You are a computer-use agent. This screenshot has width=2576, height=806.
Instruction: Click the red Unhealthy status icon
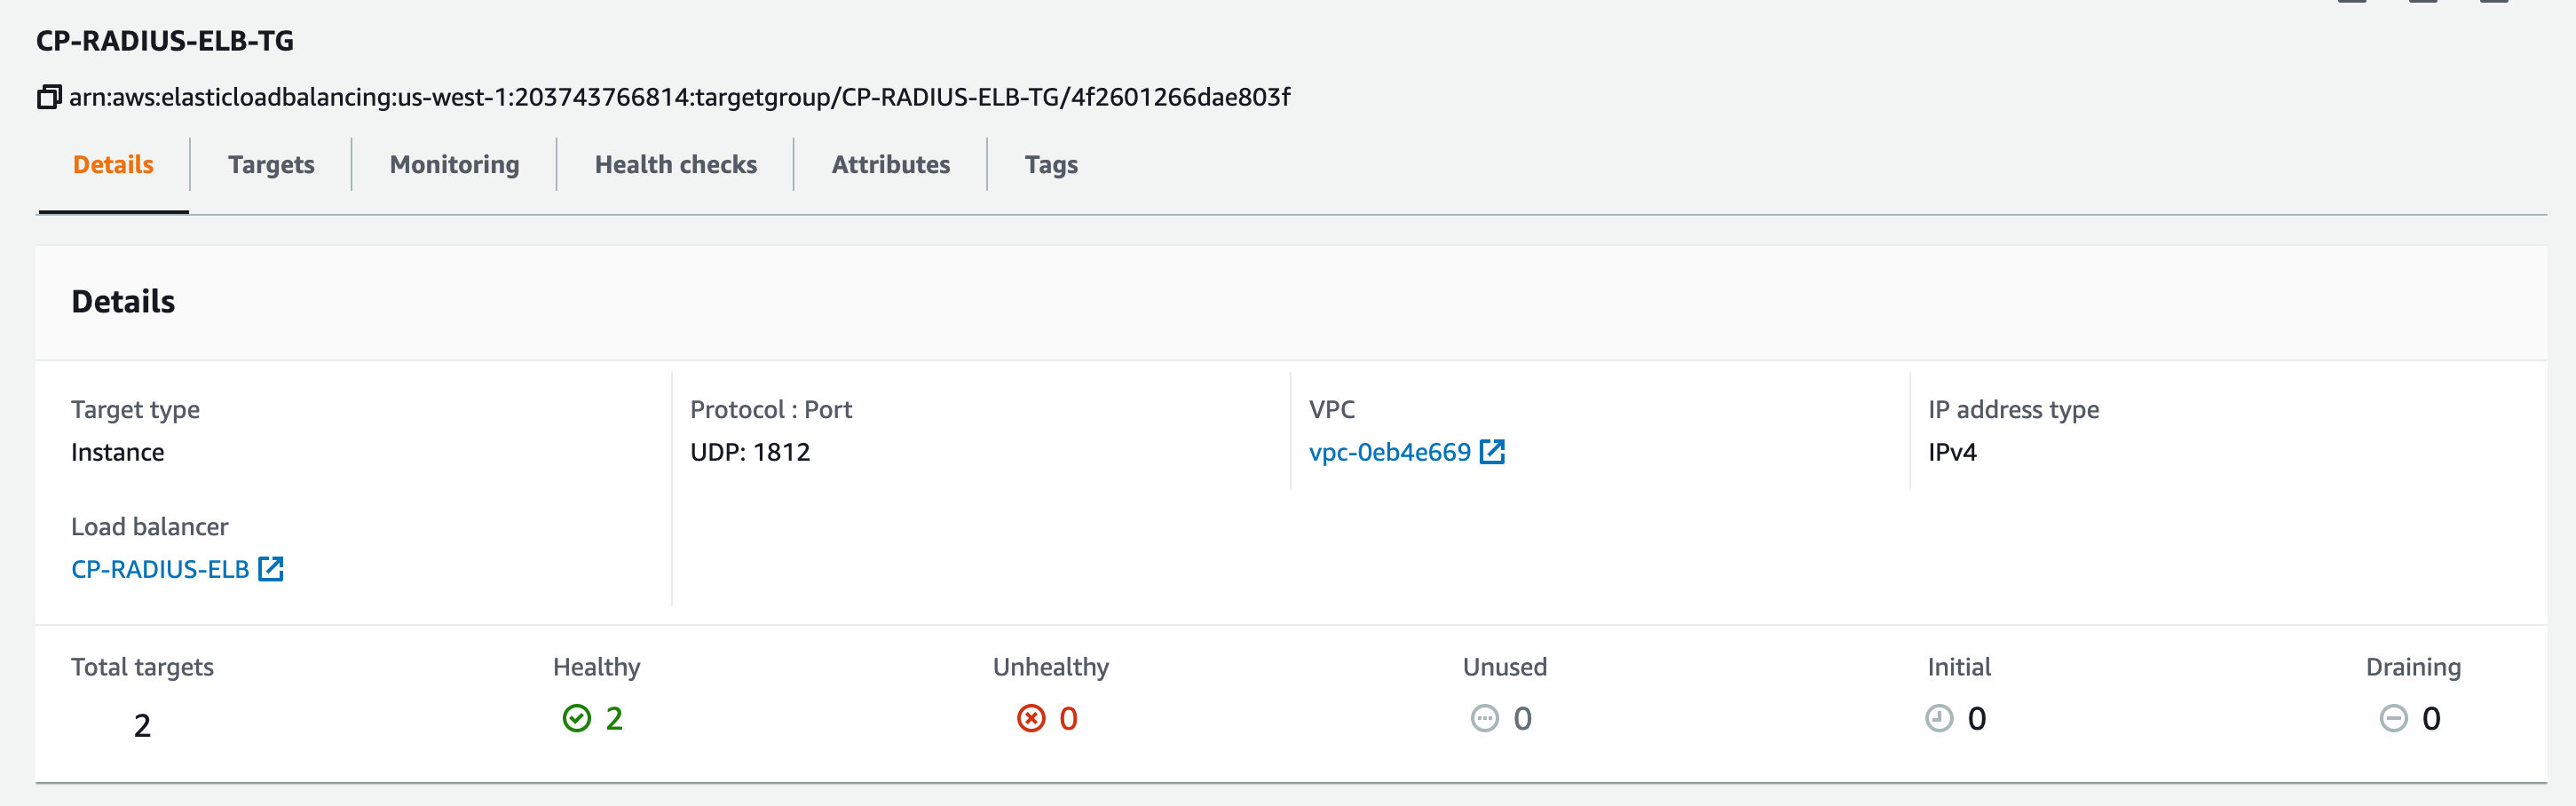click(1031, 718)
